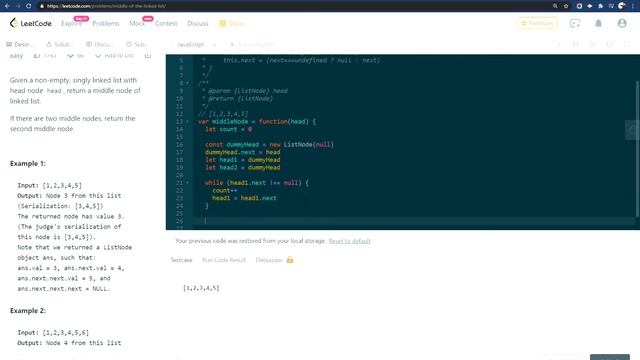This screenshot has height=360, width=640.
Task: Open the user profile avatar
Action: [622, 23]
